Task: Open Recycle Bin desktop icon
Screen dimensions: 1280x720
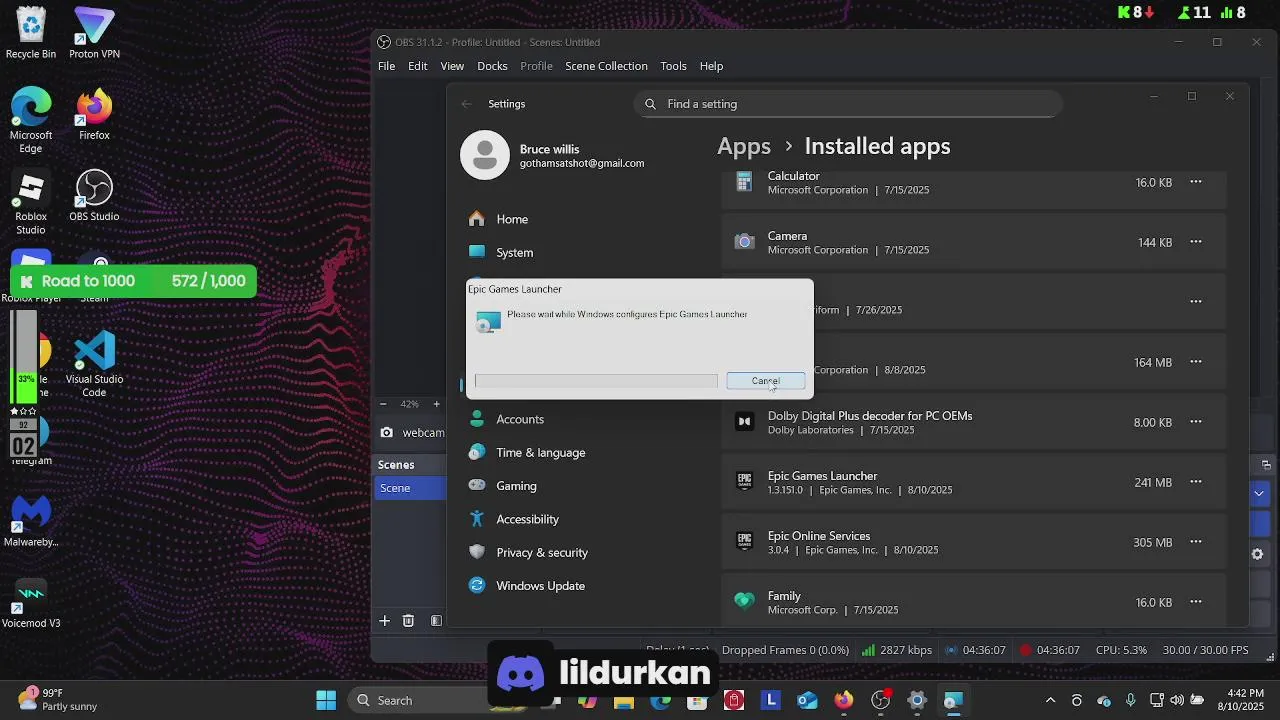Action: (31, 33)
